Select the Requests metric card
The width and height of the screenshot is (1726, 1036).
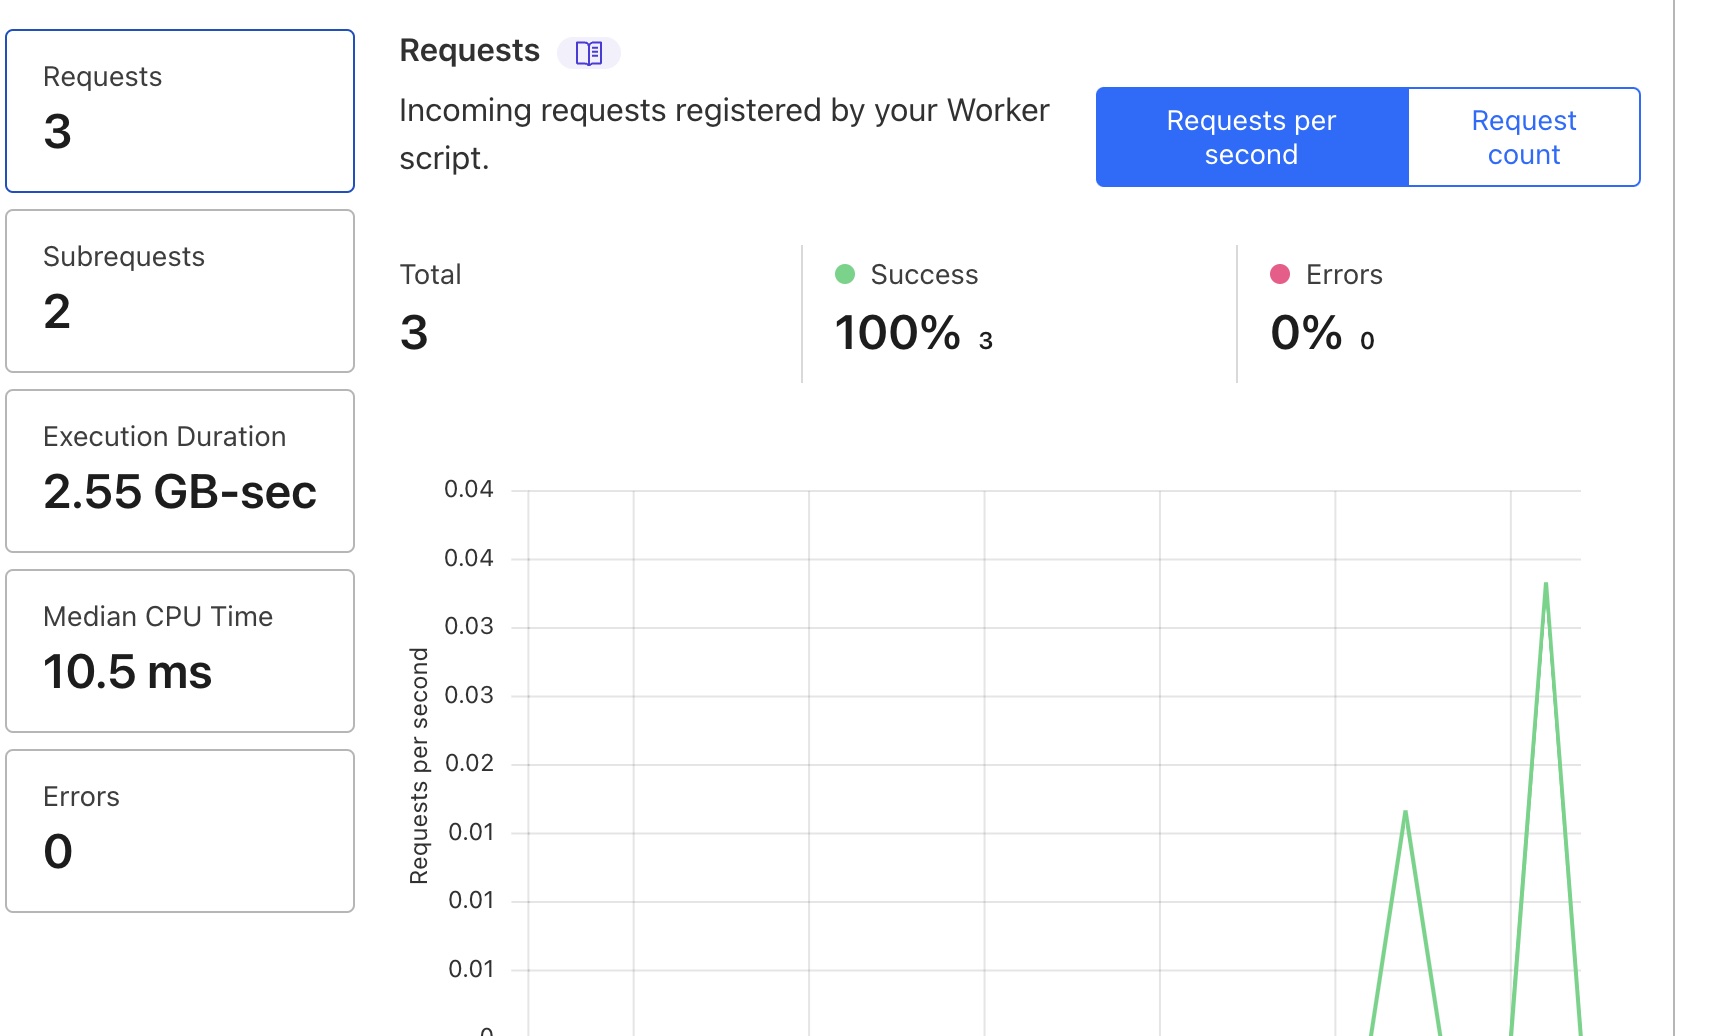[180, 110]
